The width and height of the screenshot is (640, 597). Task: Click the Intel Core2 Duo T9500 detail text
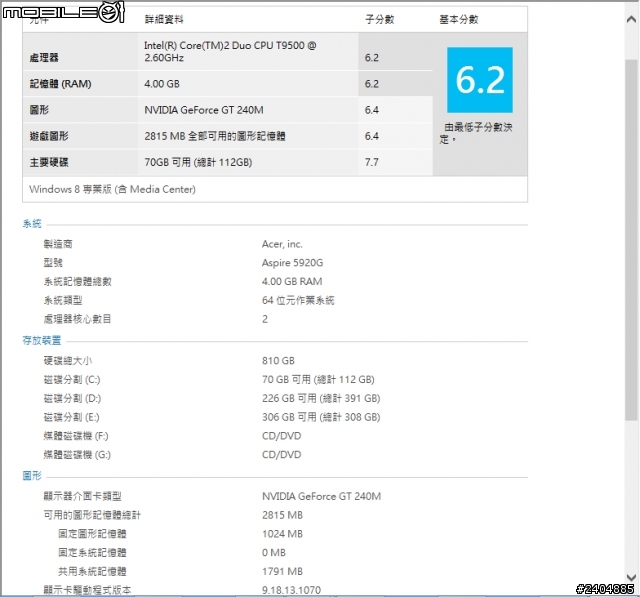pos(230,51)
